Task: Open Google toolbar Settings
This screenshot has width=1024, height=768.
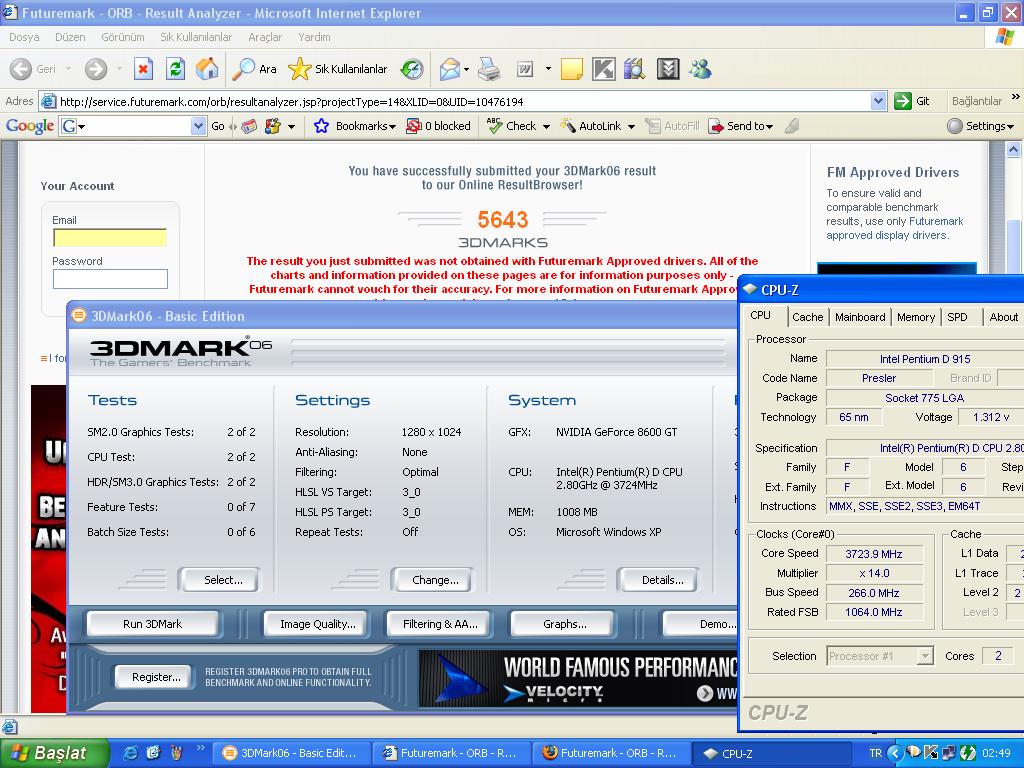Action: click(x=981, y=126)
